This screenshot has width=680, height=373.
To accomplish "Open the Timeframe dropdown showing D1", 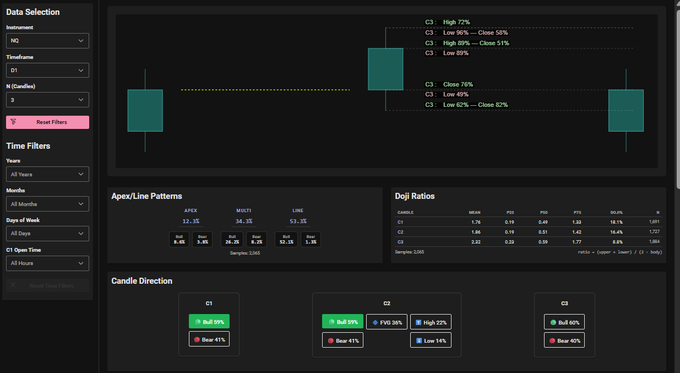I will pos(47,70).
